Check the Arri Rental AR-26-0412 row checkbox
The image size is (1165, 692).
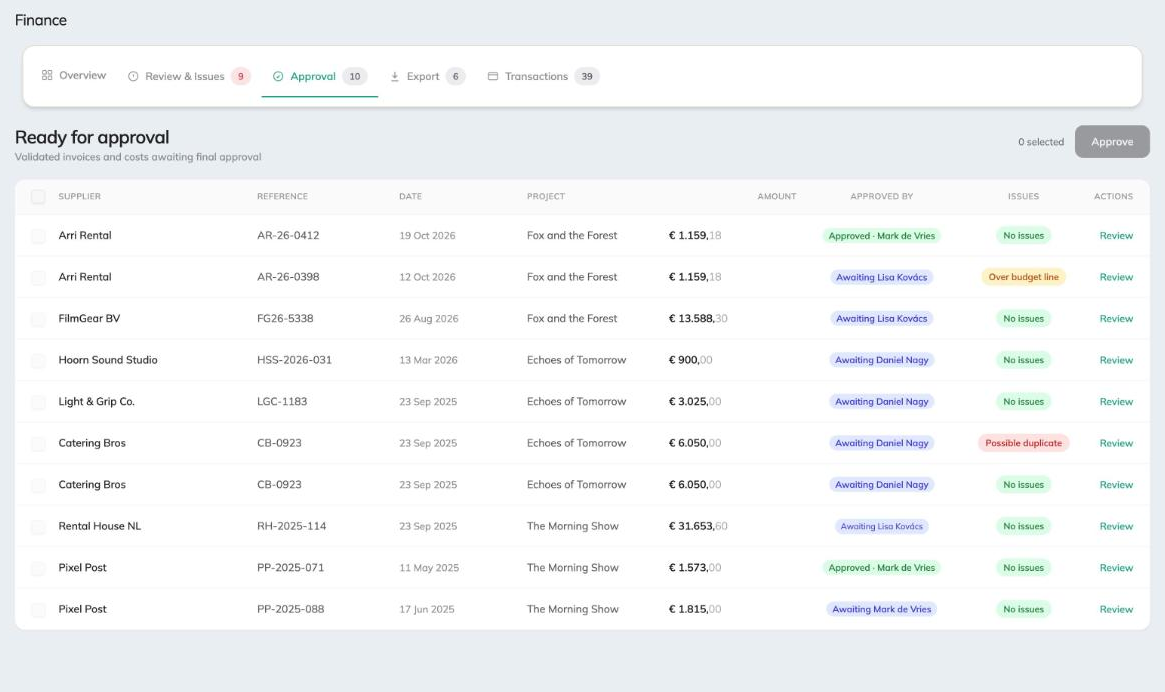click(38, 236)
